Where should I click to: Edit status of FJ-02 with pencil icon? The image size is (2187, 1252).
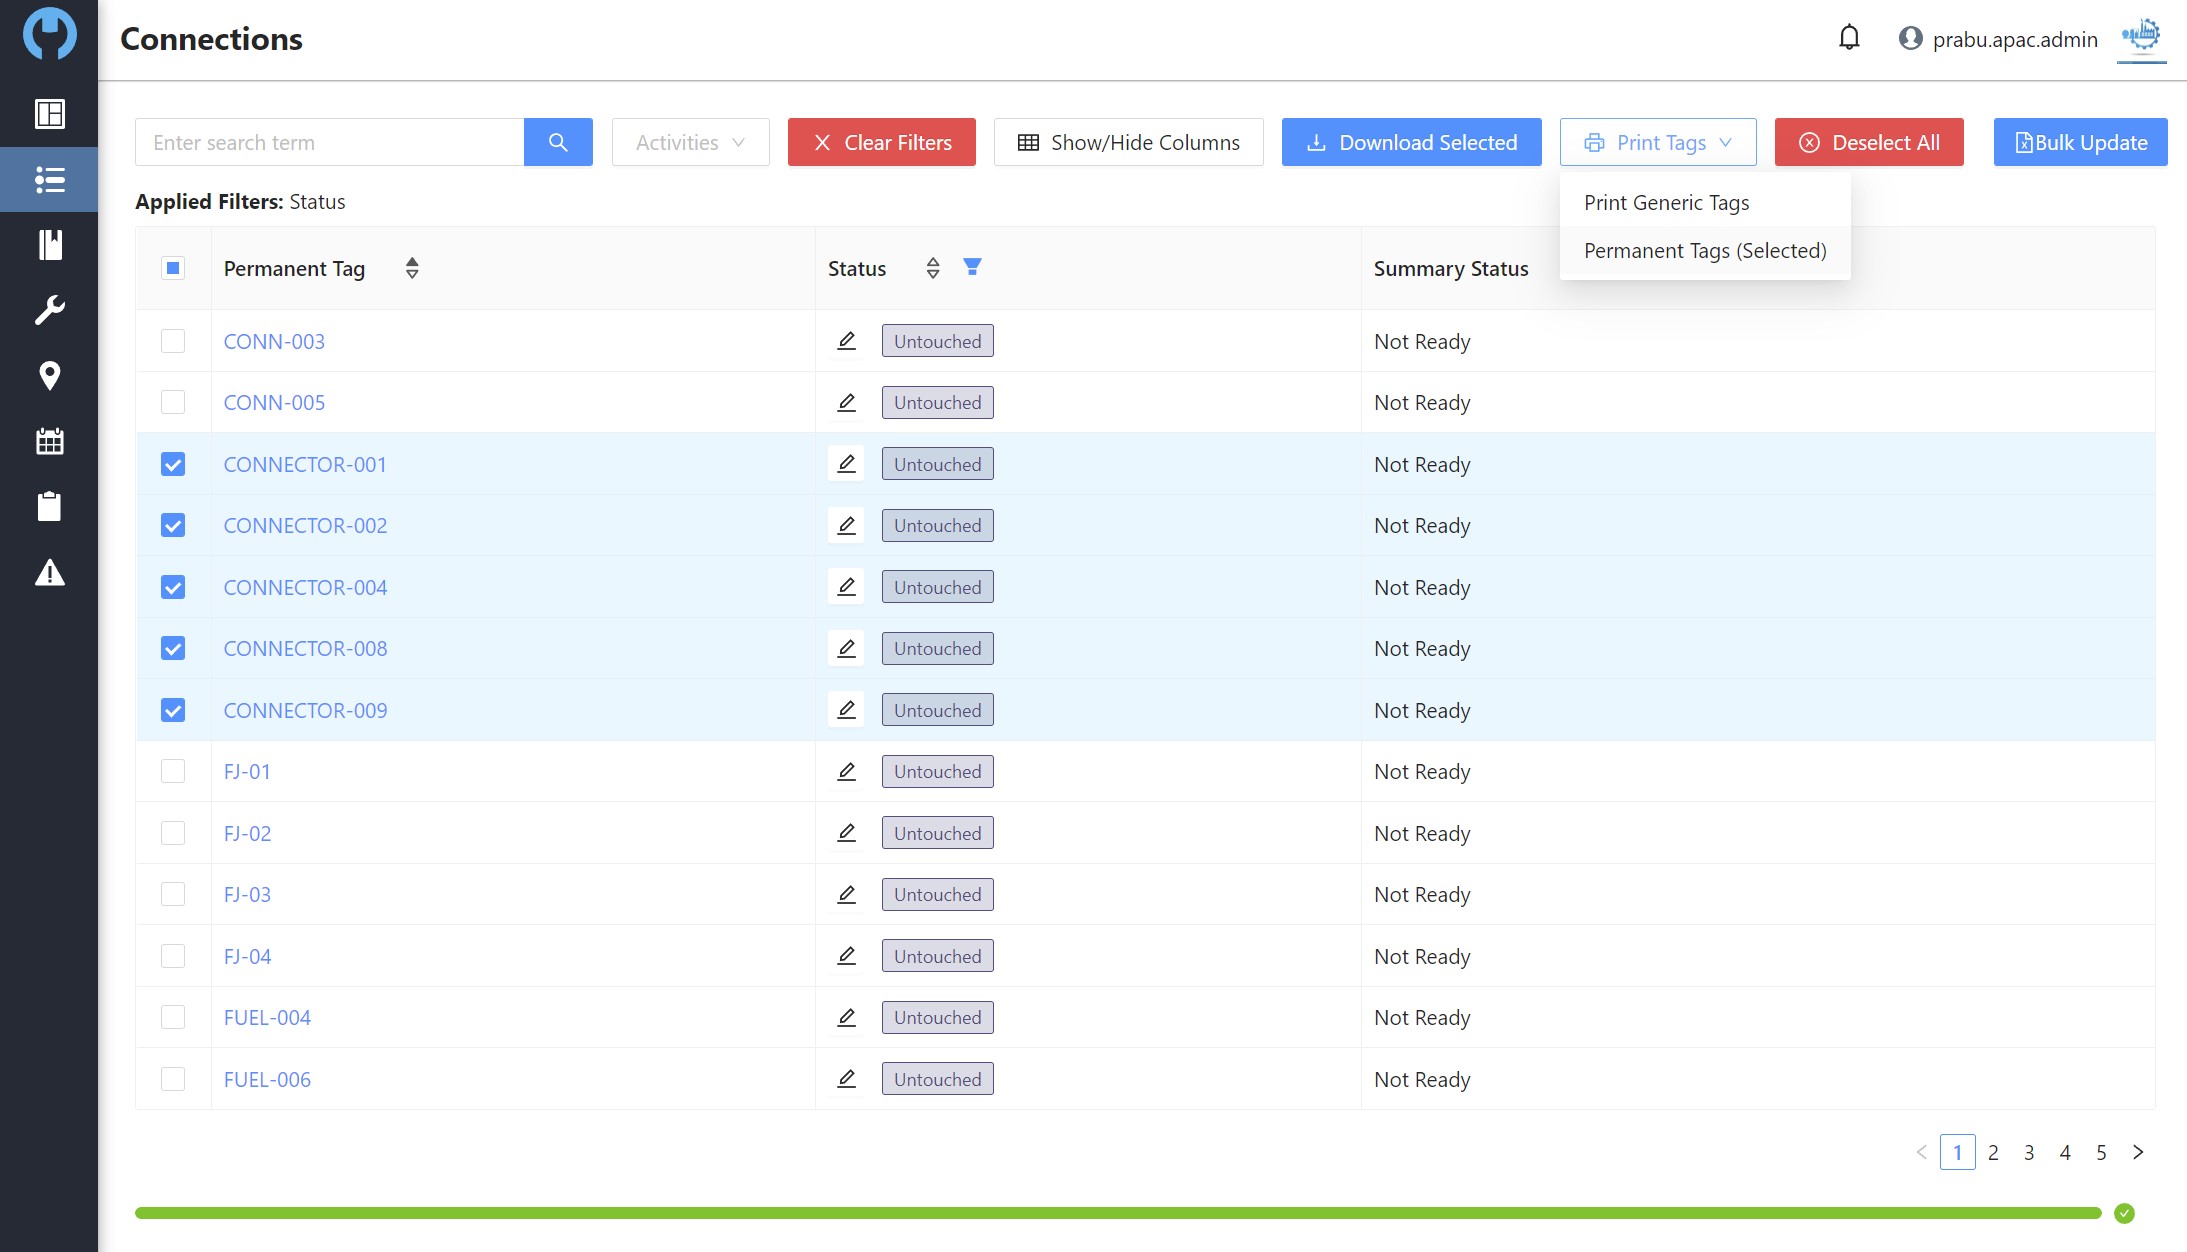coord(846,833)
